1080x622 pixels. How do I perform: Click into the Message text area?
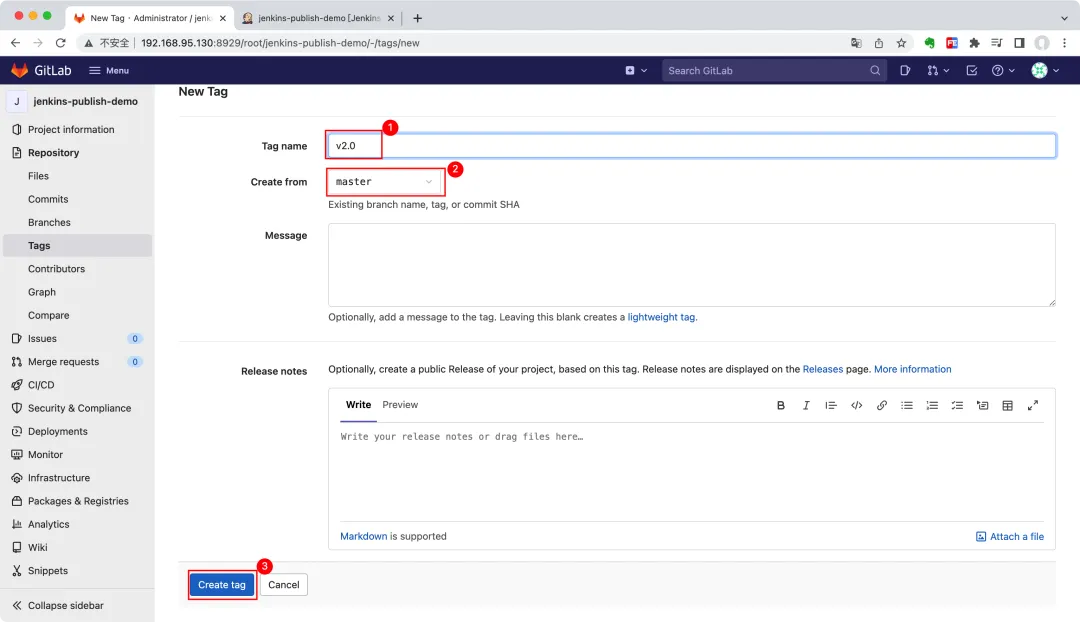tap(692, 265)
